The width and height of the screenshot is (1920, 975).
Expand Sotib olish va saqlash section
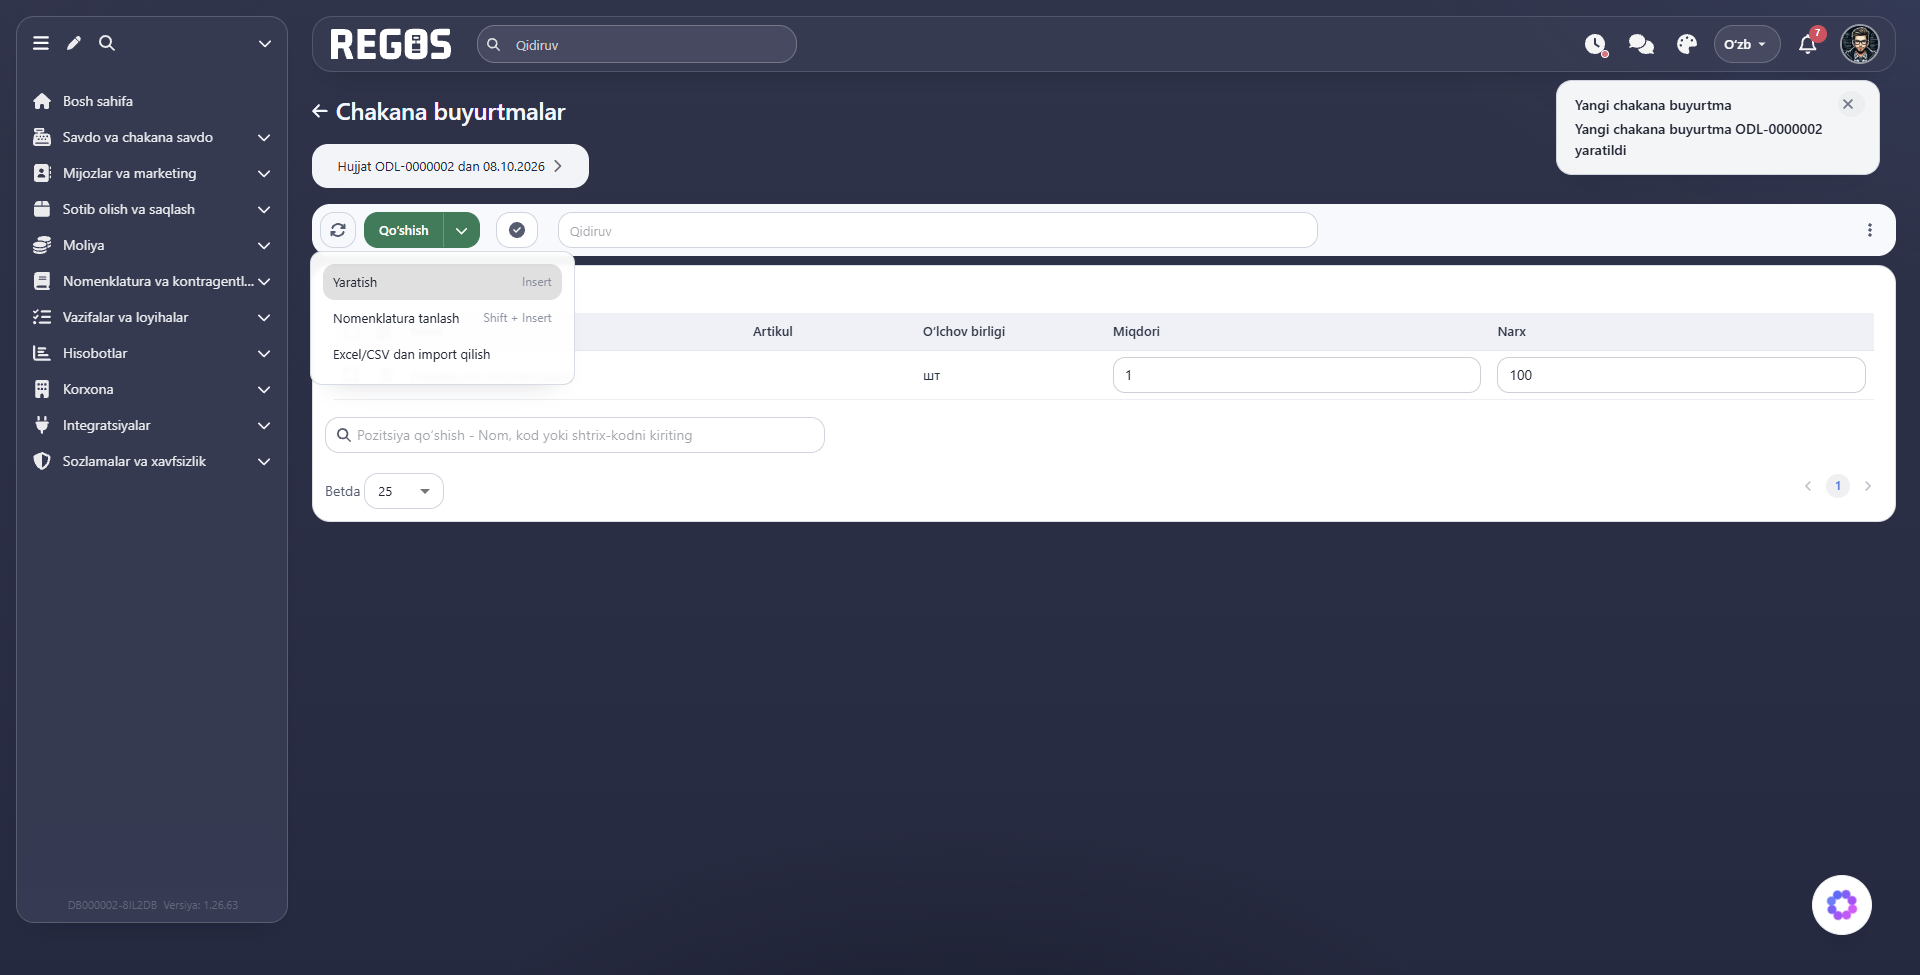tap(152, 209)
